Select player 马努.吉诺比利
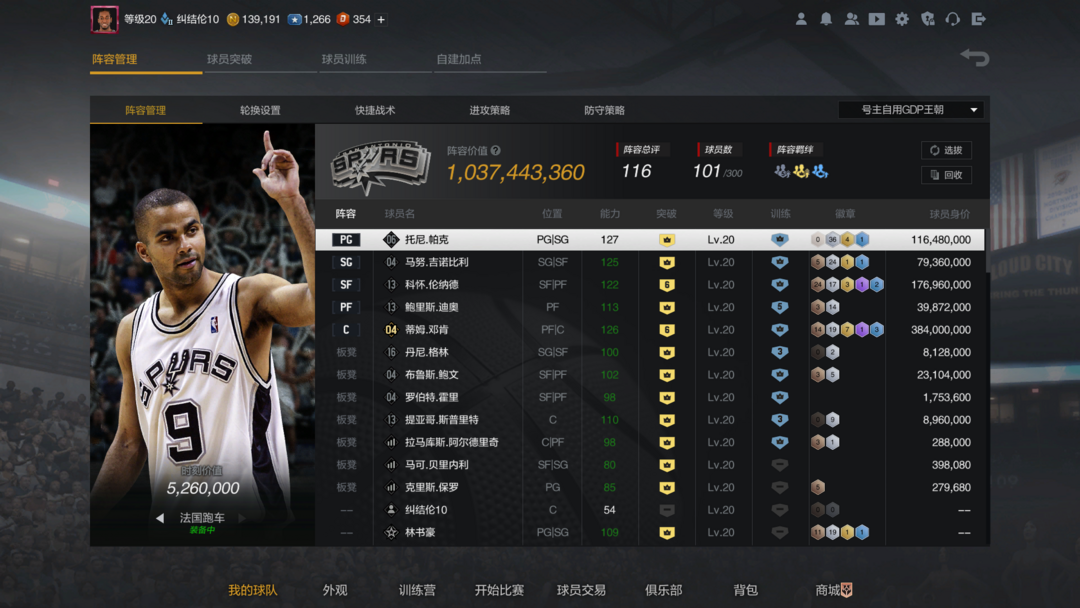This screenshot has height=608, width=1080. [437, 262]
